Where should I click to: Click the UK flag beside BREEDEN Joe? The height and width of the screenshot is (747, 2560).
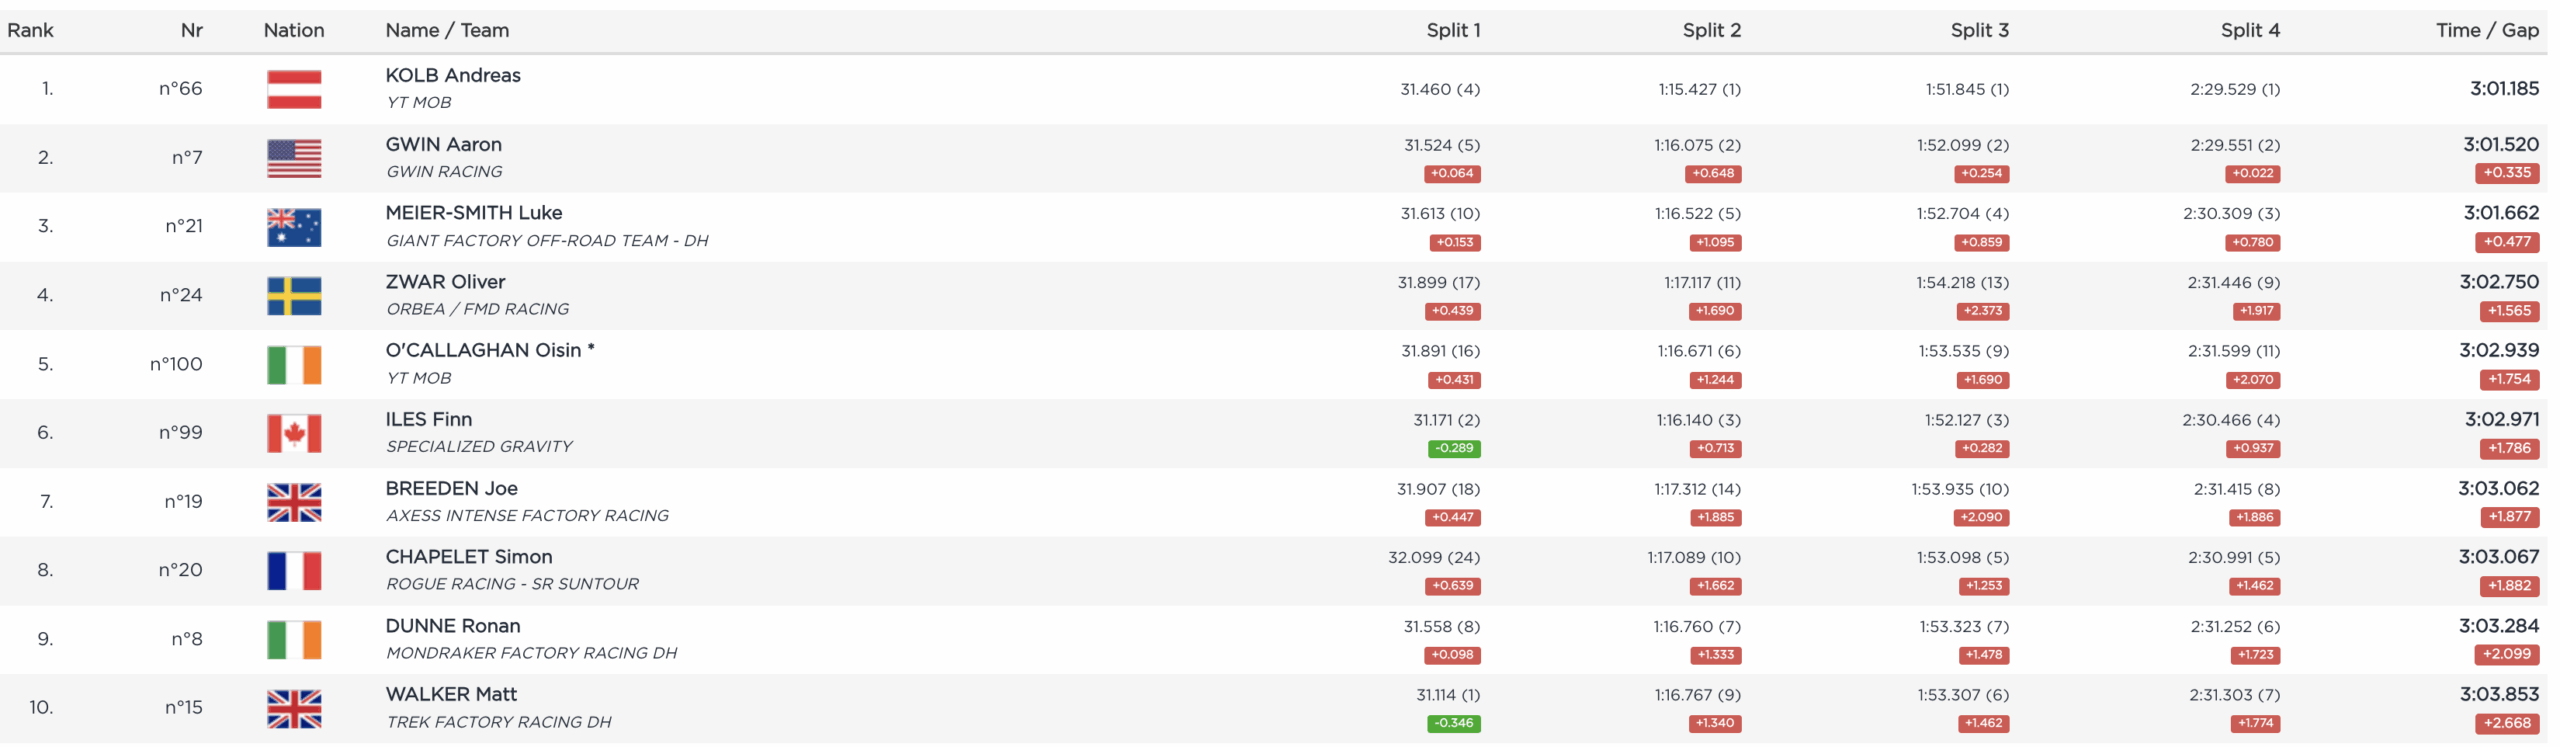294,502
